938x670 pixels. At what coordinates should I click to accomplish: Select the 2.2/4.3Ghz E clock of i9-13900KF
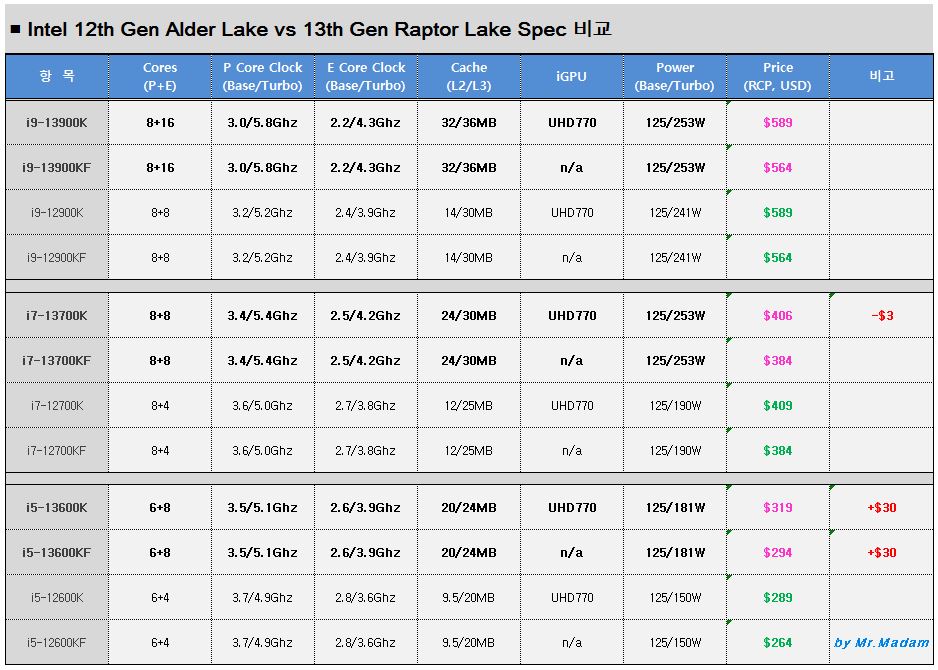coord(366,168)
